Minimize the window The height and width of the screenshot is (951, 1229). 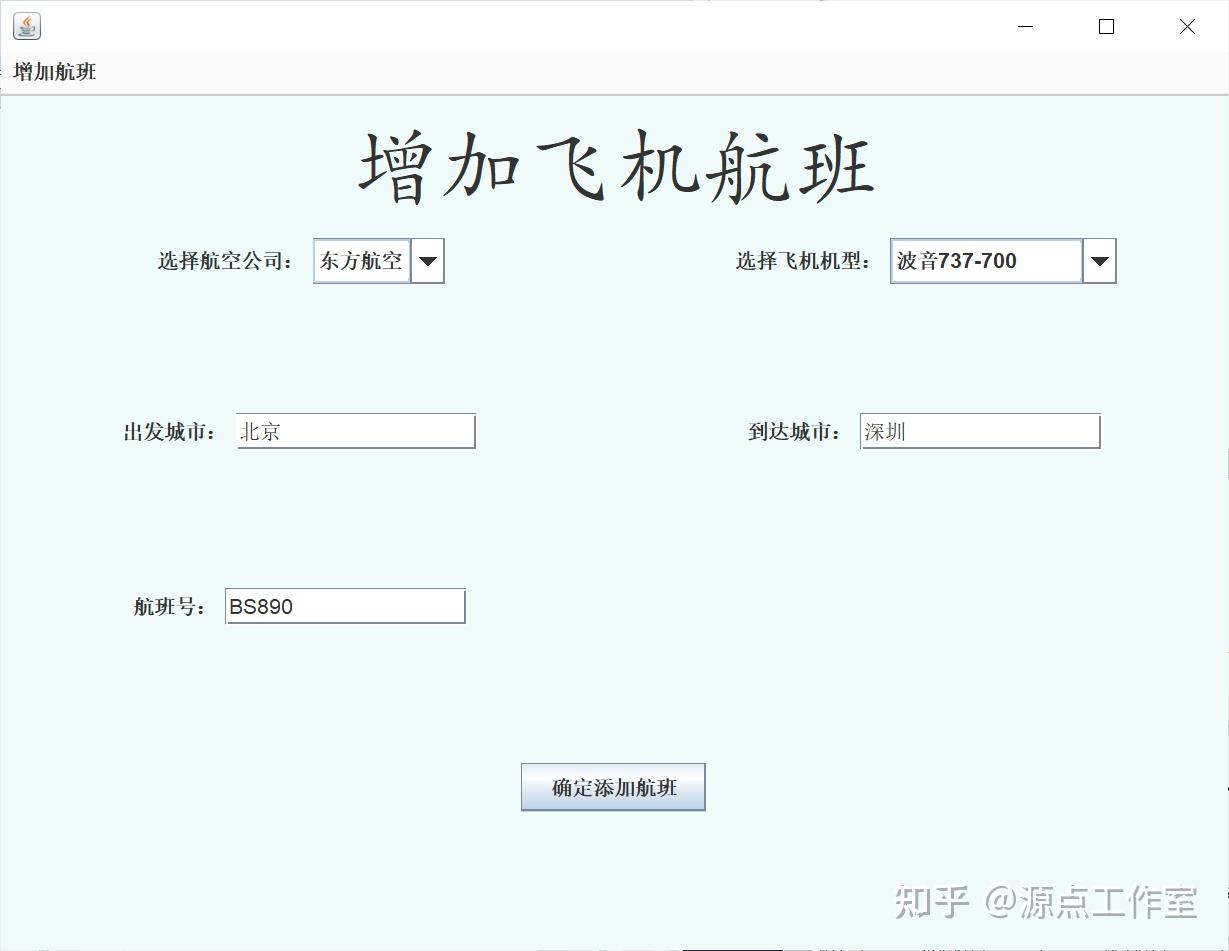[1025, 27]
